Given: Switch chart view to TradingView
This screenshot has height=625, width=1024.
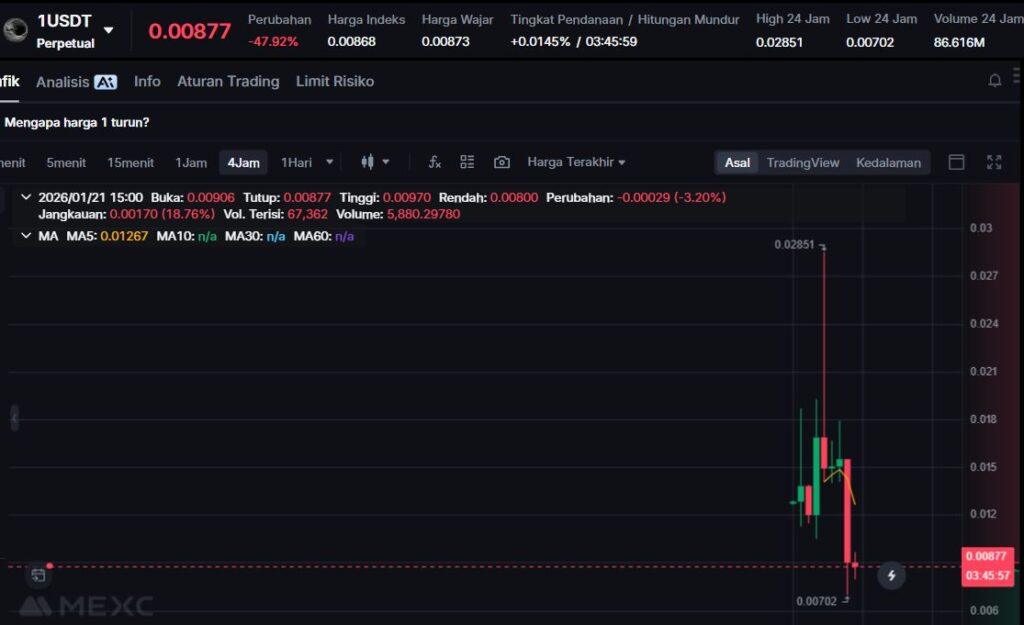Looking at the screenshot, I should [x=803, y=162].
